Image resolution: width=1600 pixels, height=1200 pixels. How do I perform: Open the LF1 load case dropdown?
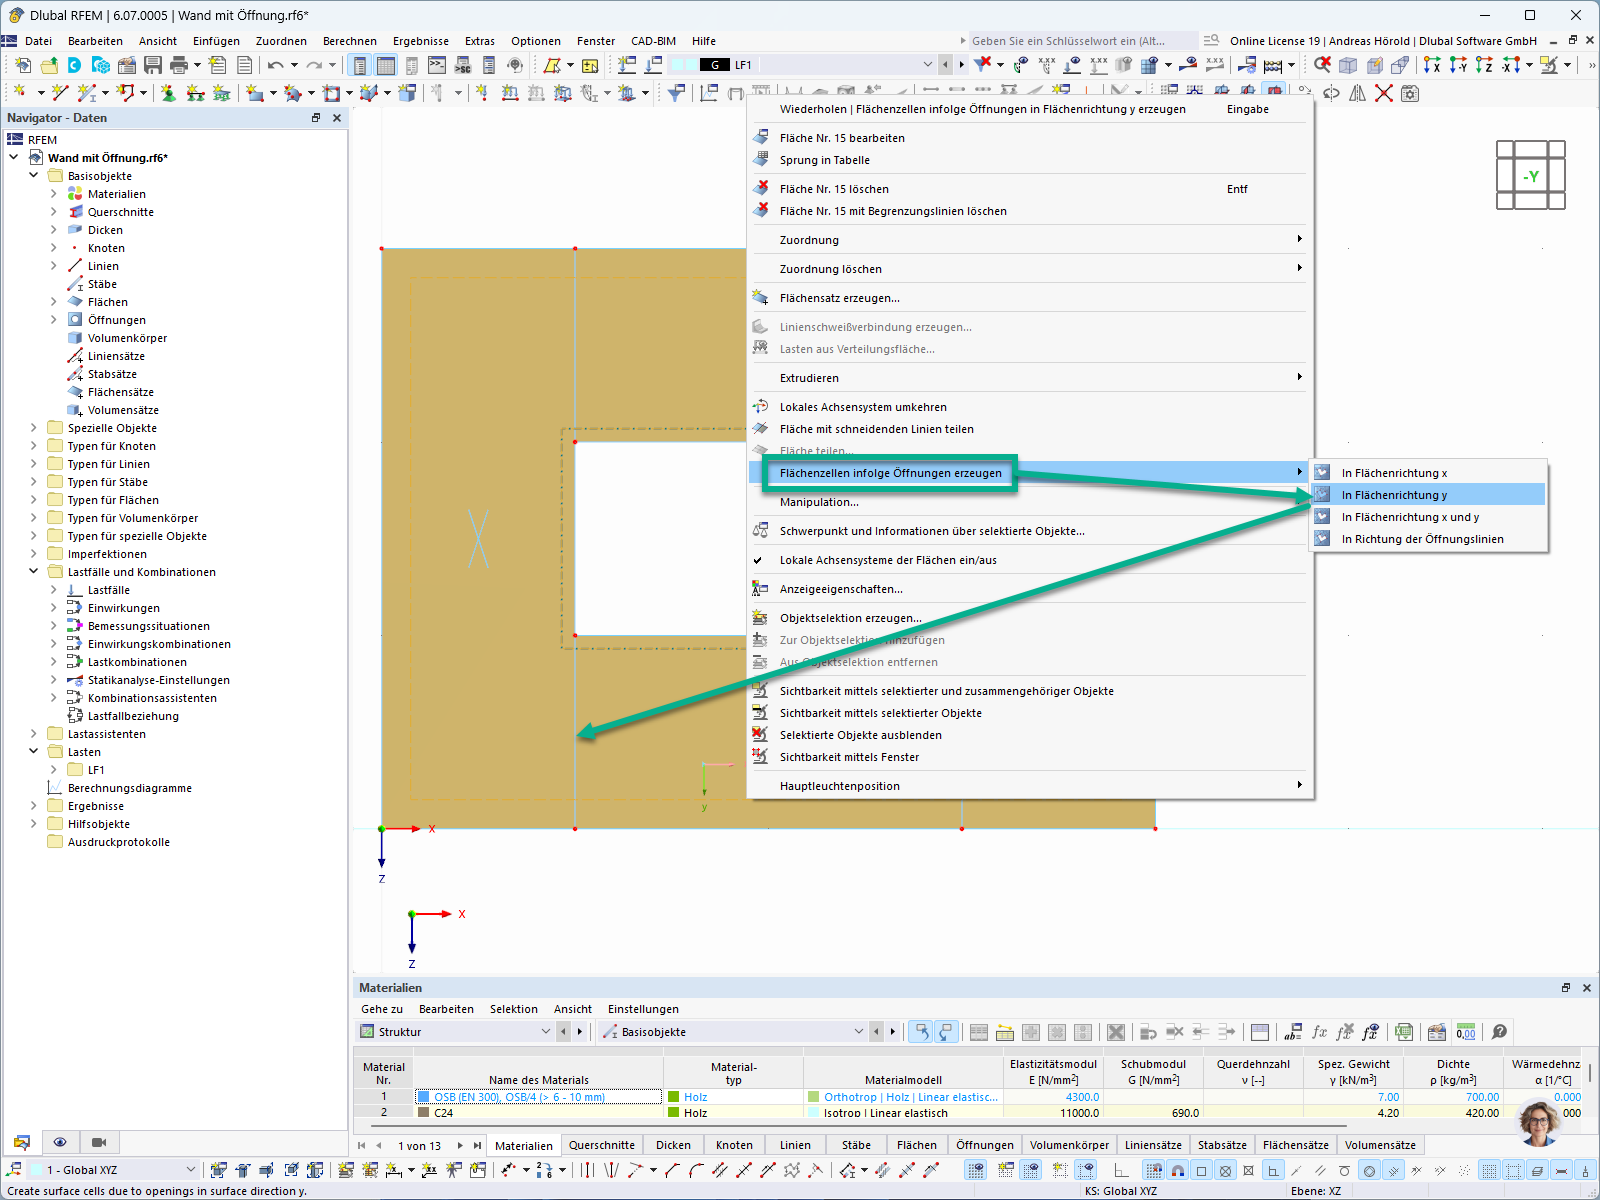click(927, 65)
